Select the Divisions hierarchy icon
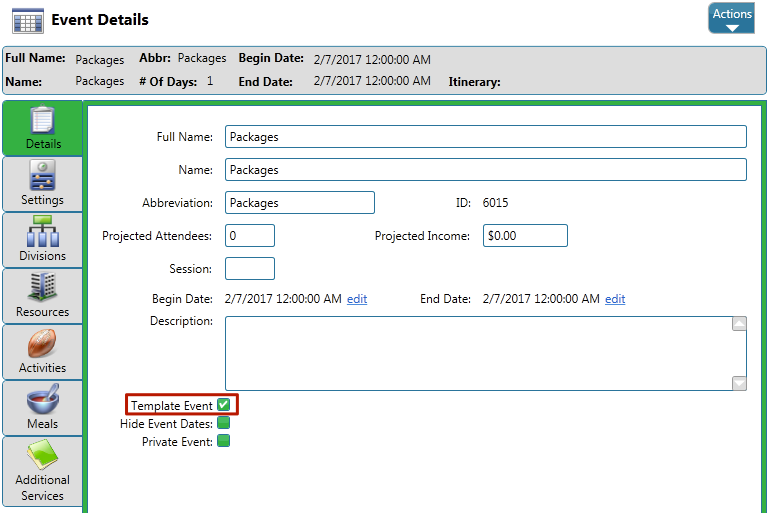 click(x=43, y=232)
